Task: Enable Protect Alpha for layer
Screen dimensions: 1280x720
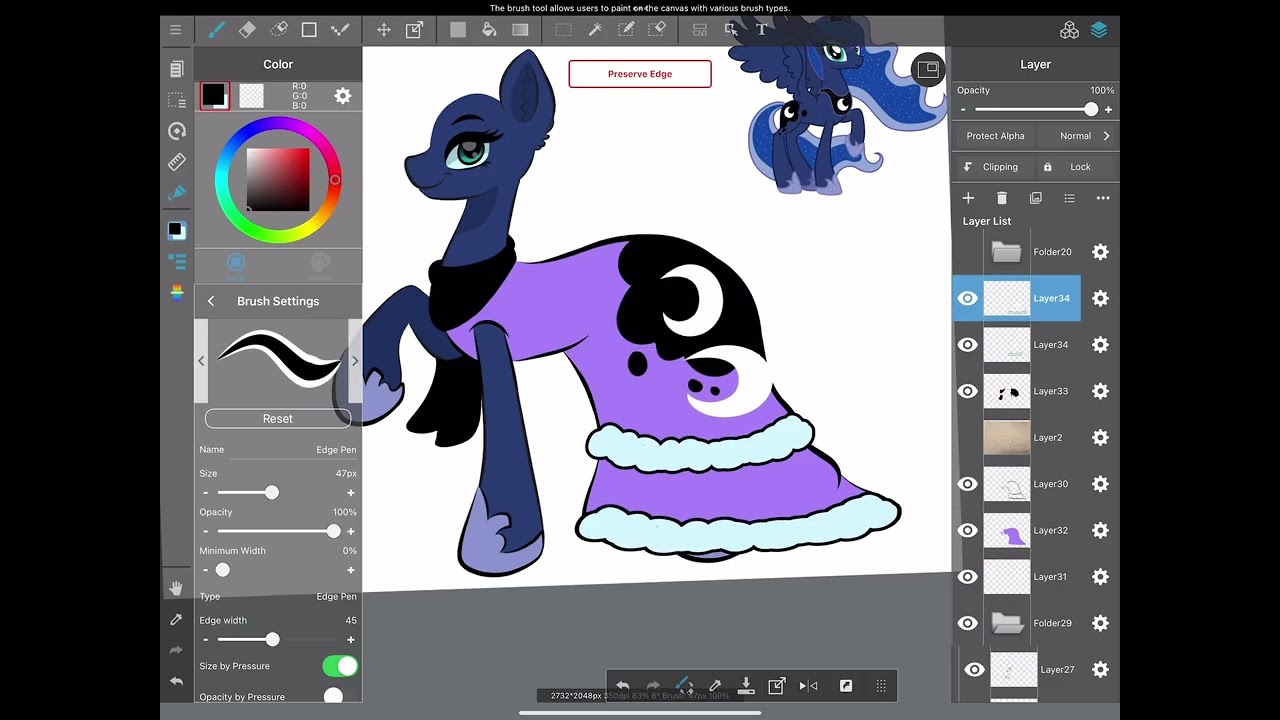Action: click(x=995, y=136)
